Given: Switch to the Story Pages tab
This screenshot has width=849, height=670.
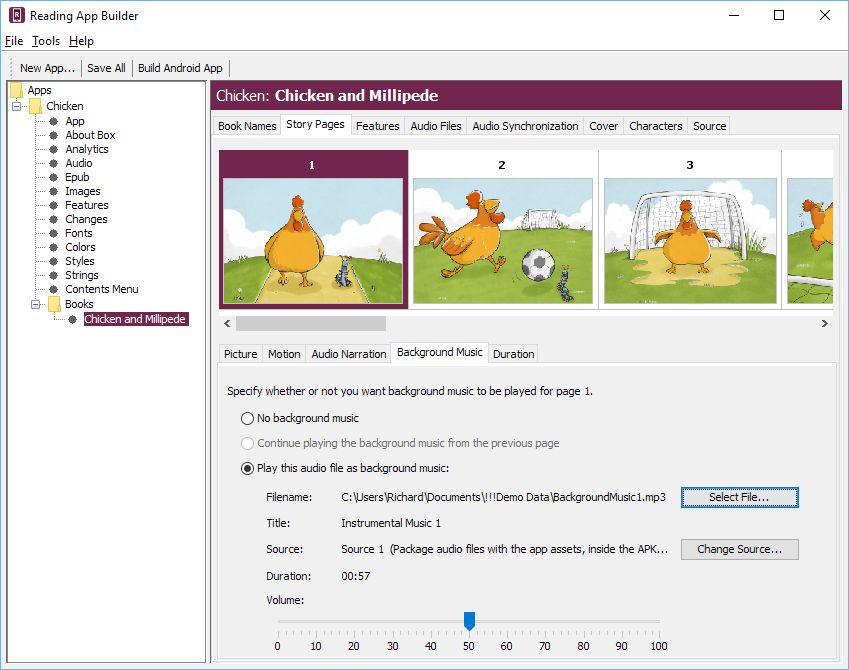Looking at the screenshot, I should [315, 124].
